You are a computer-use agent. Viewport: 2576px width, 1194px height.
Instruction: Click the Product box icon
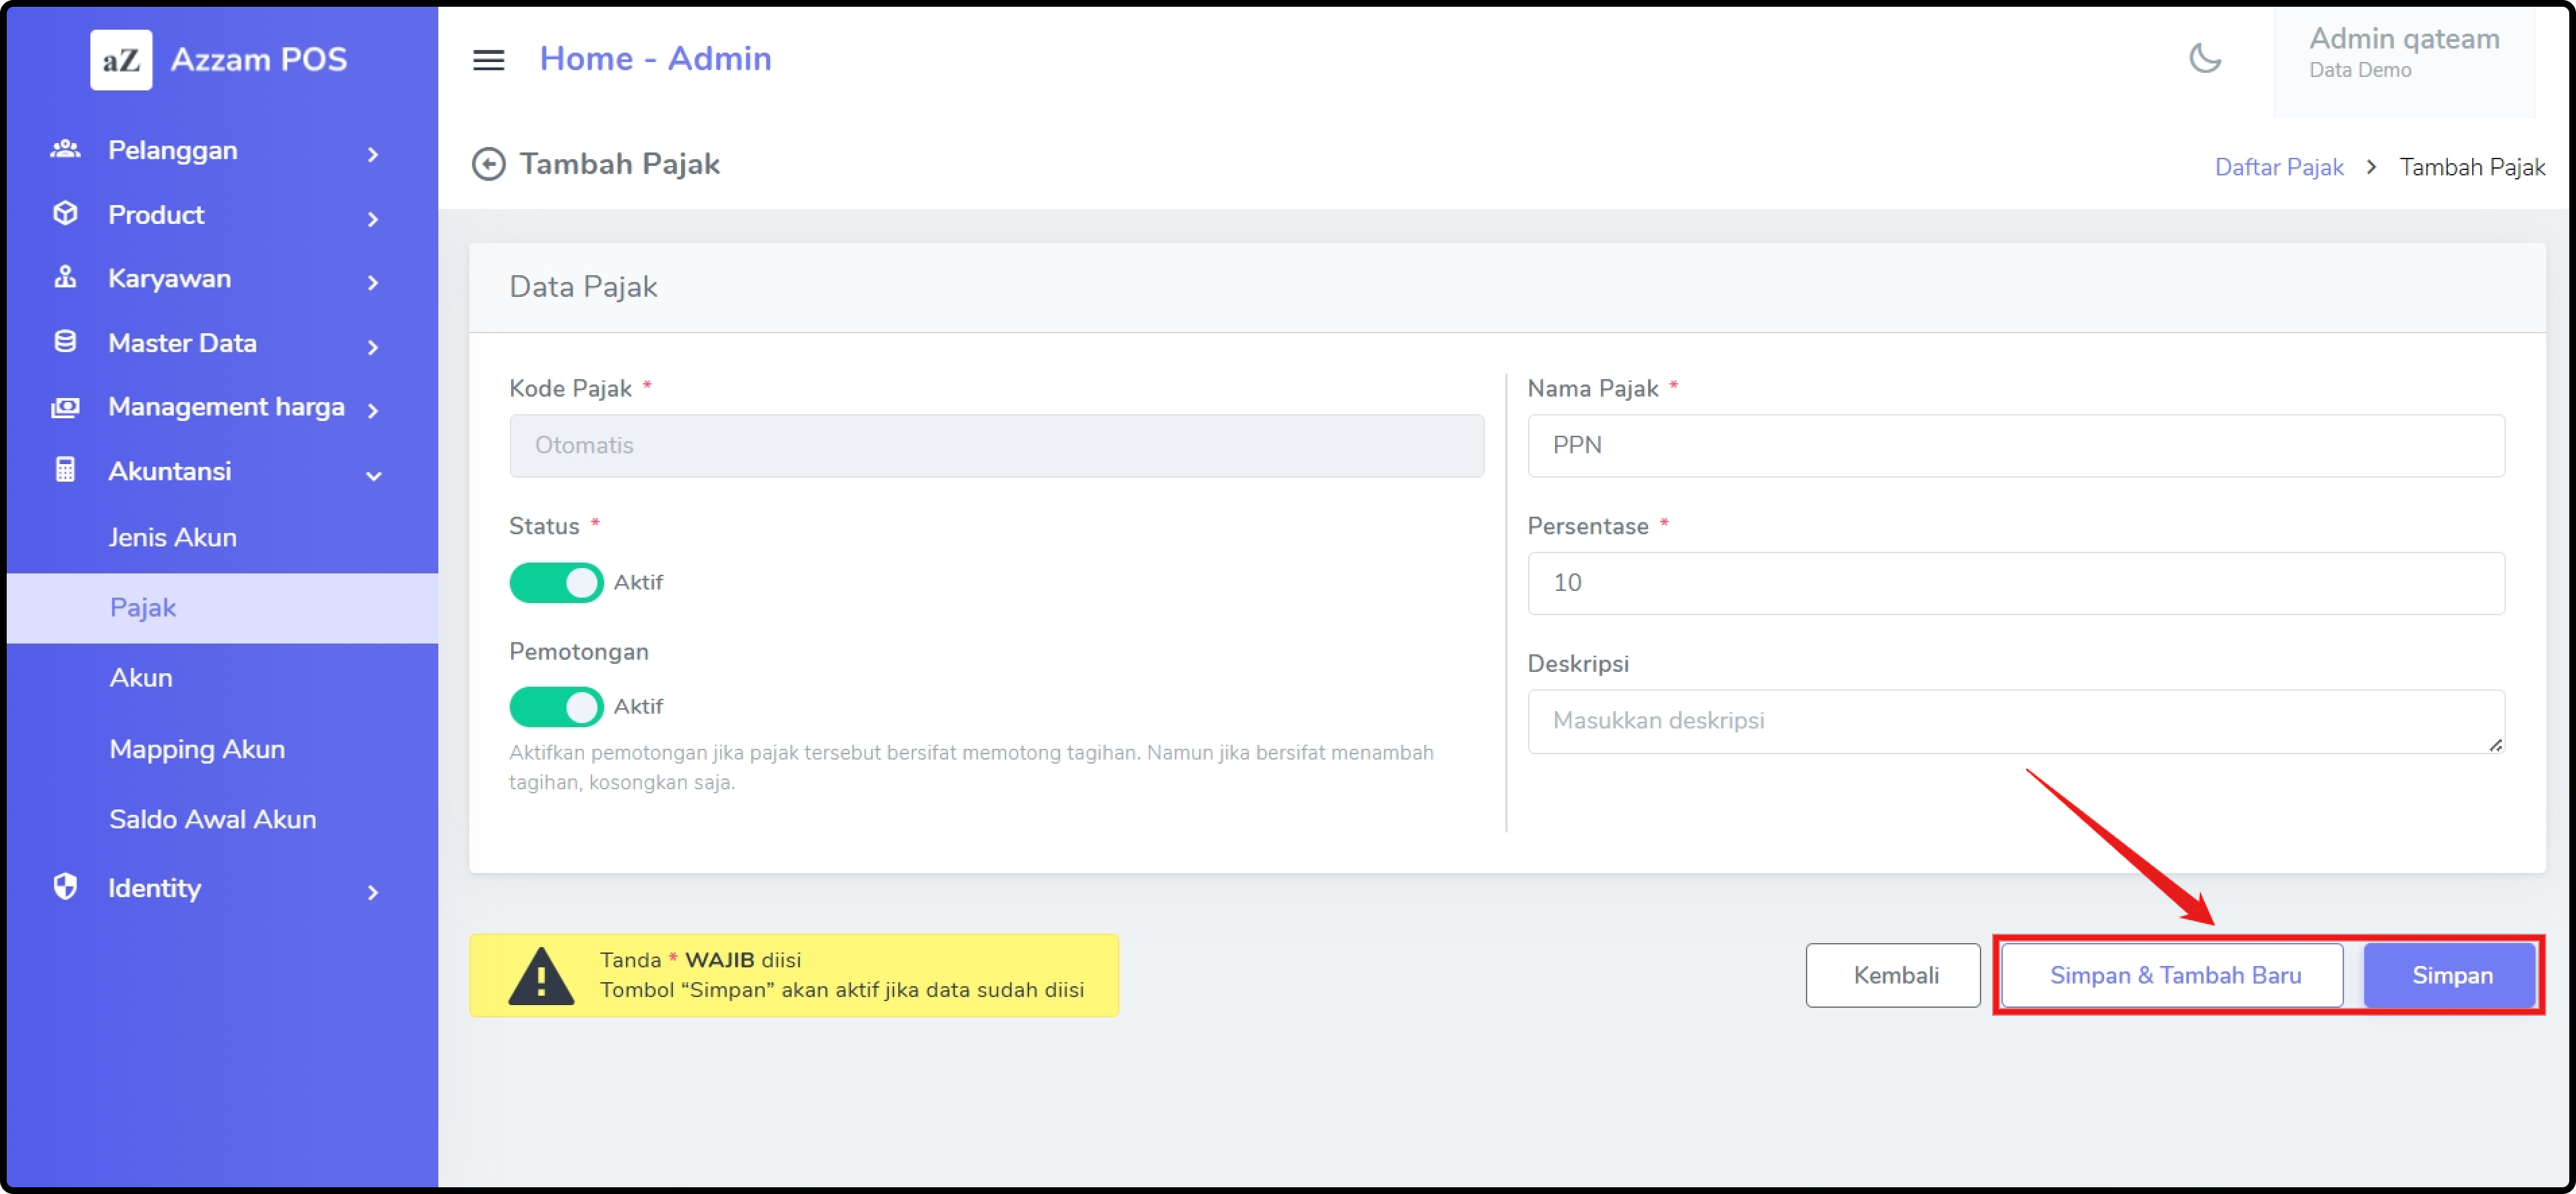coord(65,214)
